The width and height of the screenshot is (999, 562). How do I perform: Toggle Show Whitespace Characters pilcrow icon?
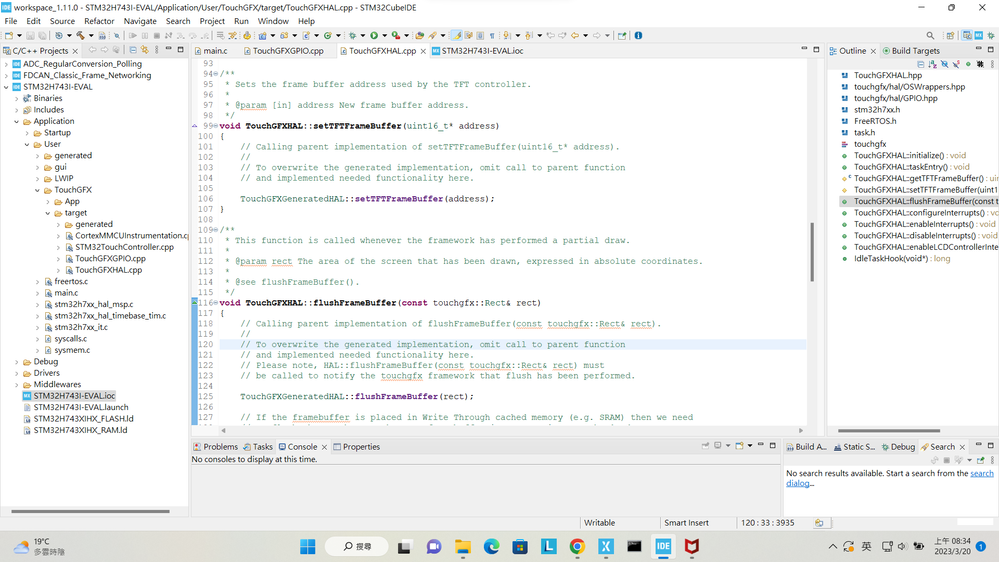492,36
